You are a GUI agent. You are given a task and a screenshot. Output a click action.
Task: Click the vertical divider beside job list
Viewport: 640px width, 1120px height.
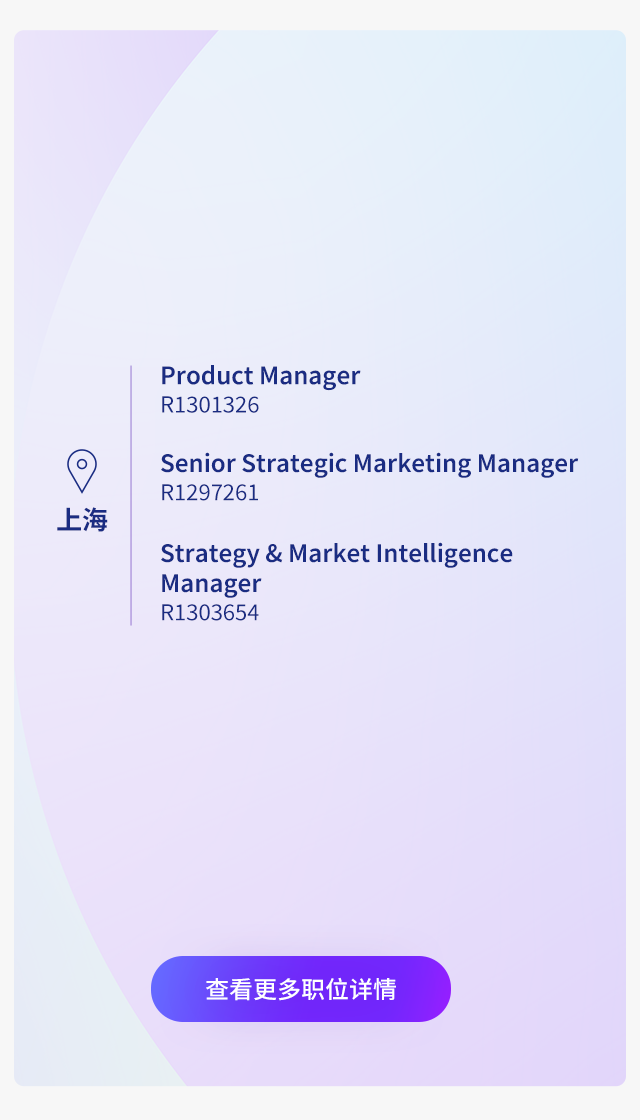point(131,495)
